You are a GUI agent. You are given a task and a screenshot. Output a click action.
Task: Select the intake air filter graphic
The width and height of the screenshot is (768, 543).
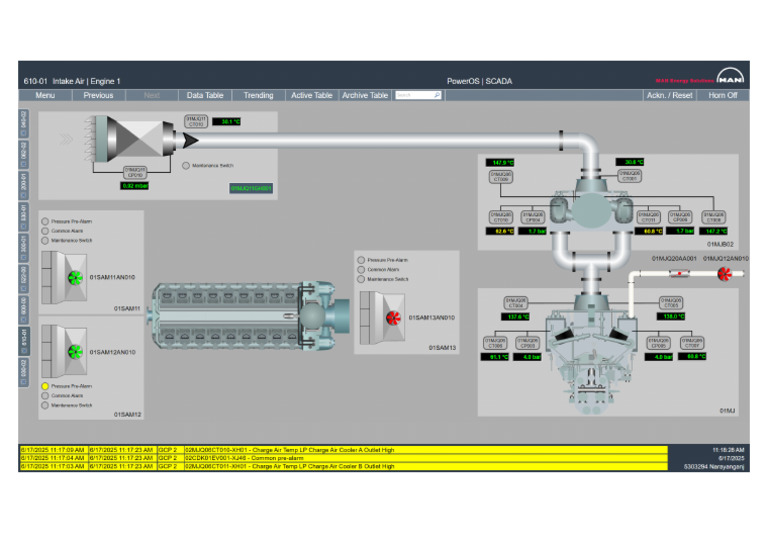click(130, 139)
